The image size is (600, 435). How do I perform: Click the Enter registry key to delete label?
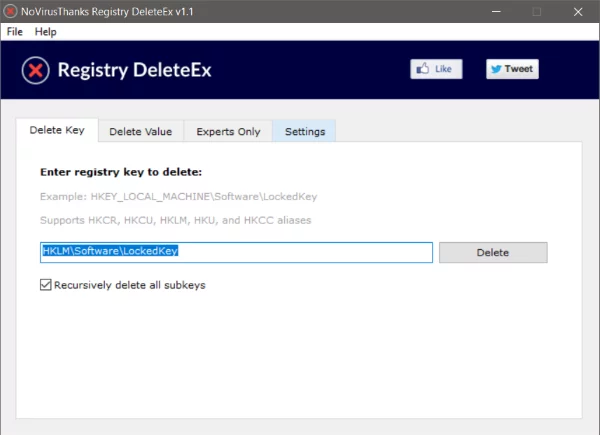(121, 172)
